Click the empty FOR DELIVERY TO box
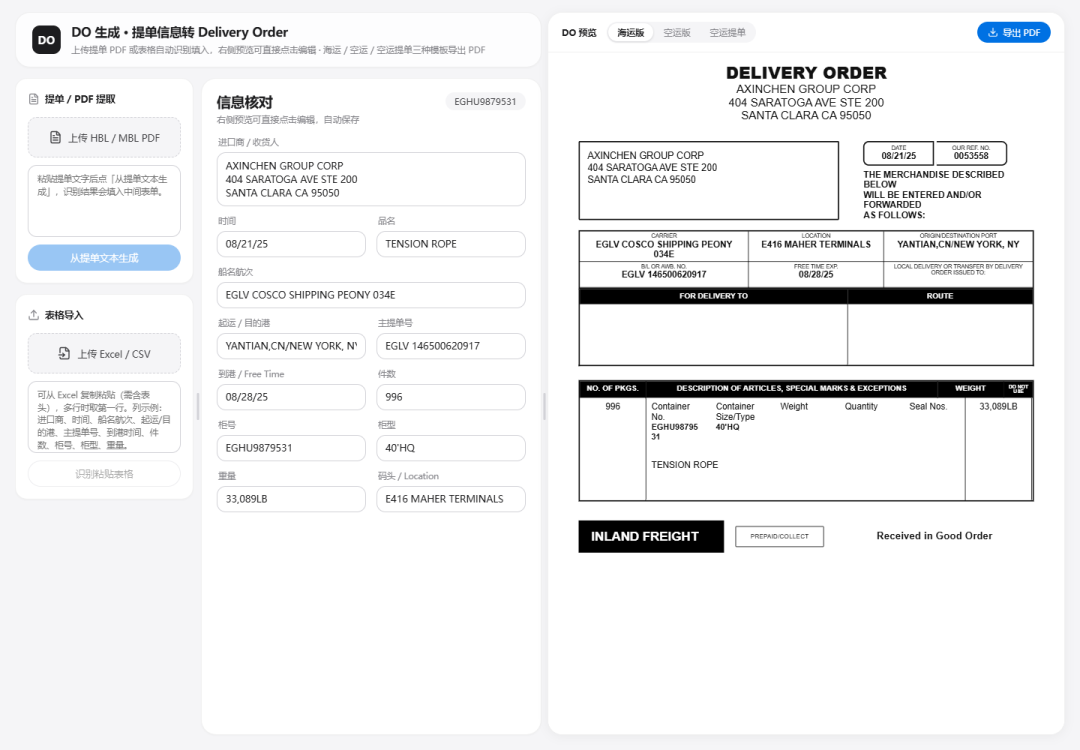The image size is (1080, 750). click(x=714, y=334)
